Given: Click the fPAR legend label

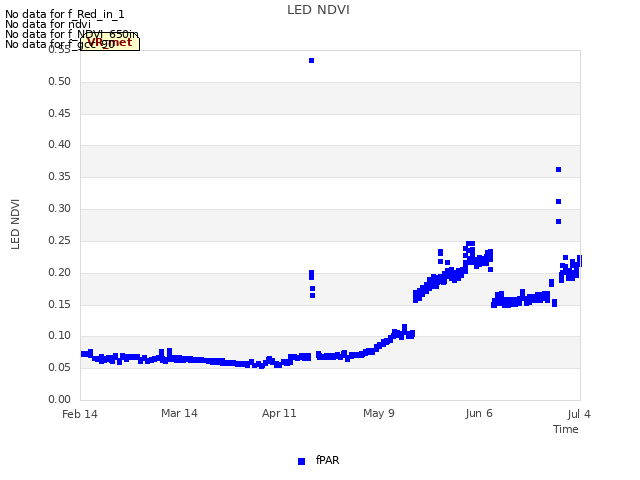Looking at the screenshot, I should 327,460.
